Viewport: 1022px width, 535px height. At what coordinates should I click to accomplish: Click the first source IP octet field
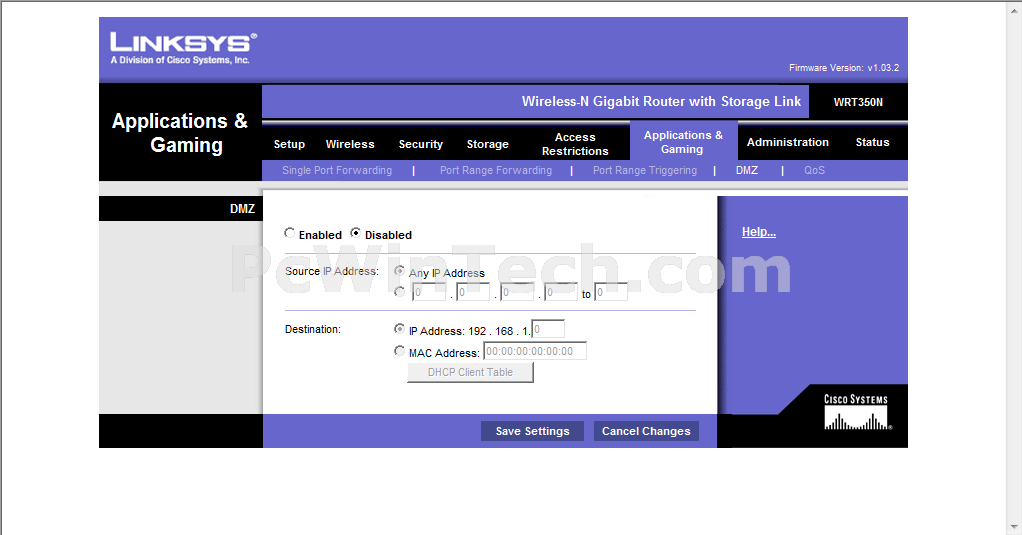pyautogui.click(x=429, y=292)
